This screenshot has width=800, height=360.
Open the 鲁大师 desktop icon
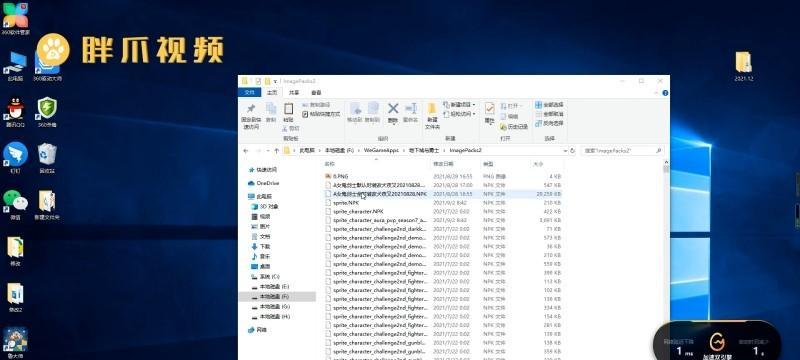tap(15, 343)
